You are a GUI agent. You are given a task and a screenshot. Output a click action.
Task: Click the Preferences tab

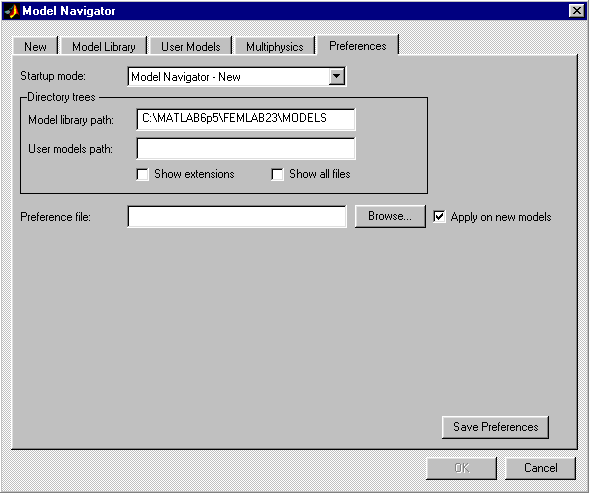[x=358, y=45]
